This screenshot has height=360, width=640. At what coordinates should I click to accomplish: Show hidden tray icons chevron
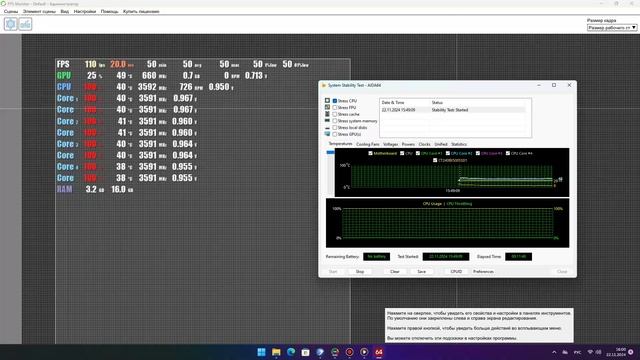click(554, 352)
